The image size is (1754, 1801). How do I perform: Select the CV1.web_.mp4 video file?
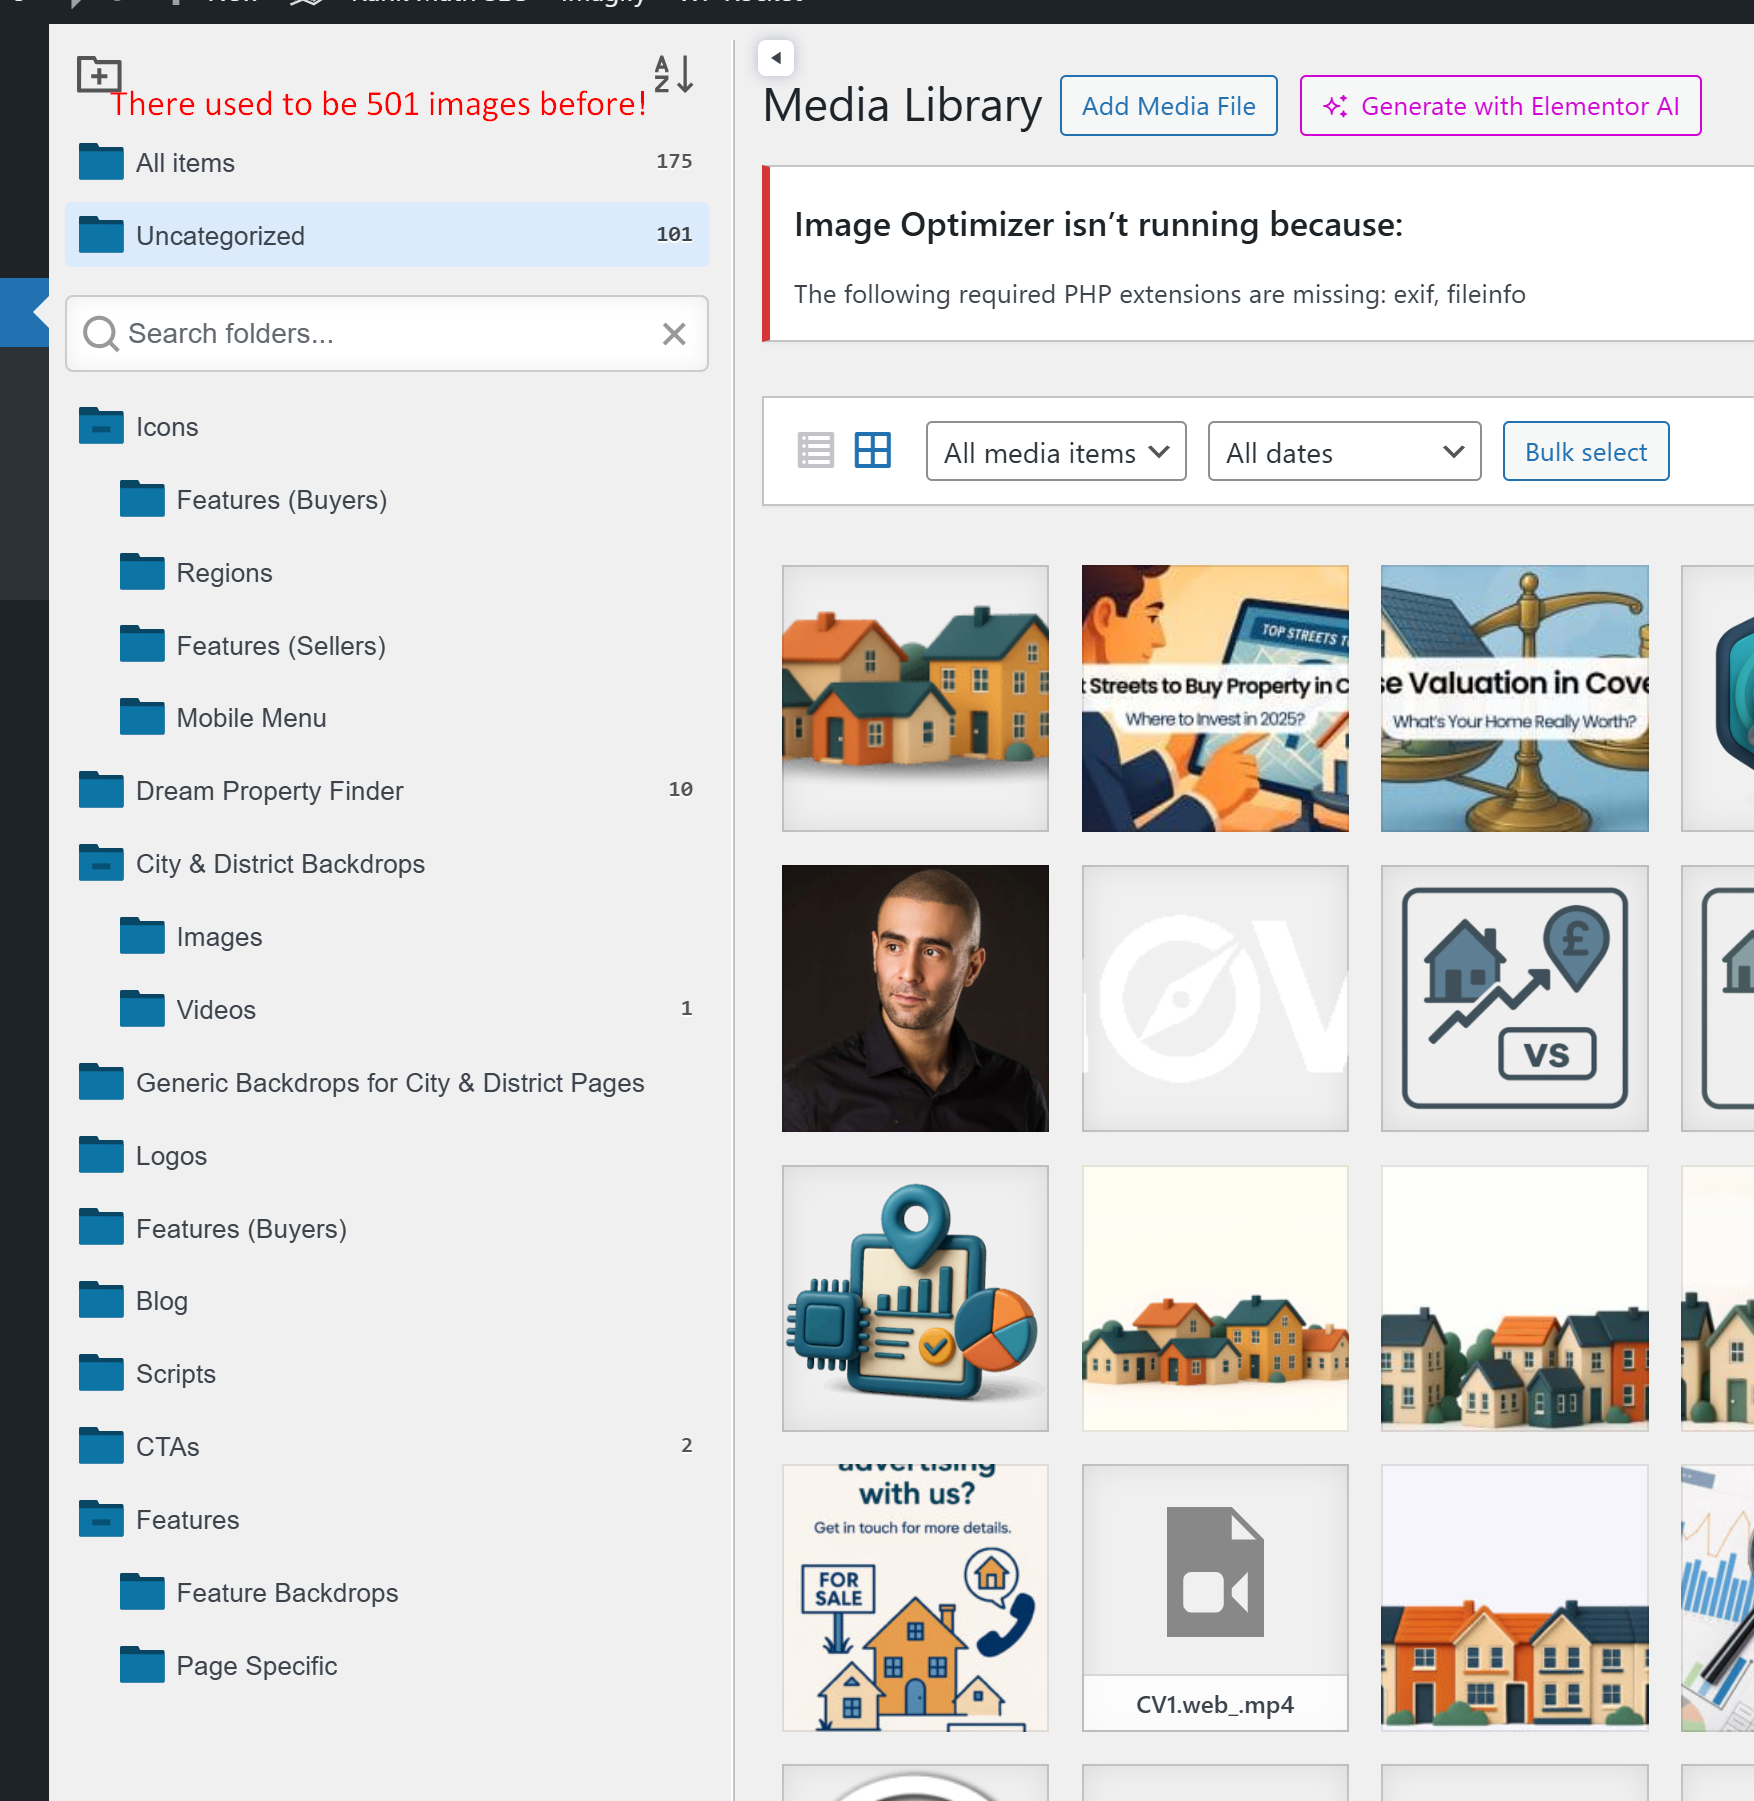1215,1598
